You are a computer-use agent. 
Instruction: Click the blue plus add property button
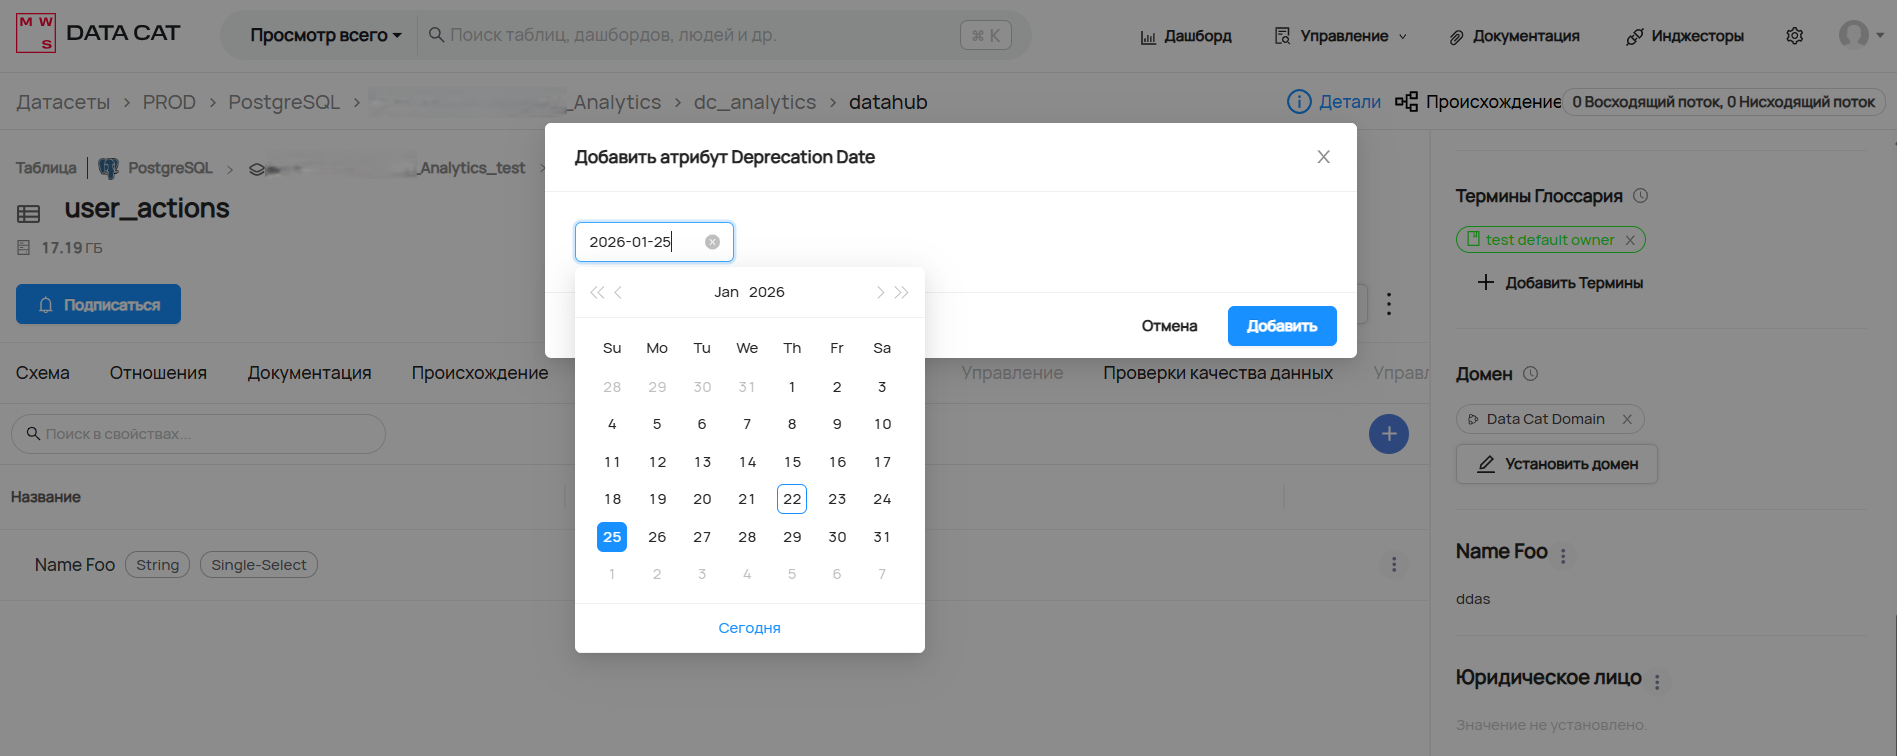click(1388, 434)
